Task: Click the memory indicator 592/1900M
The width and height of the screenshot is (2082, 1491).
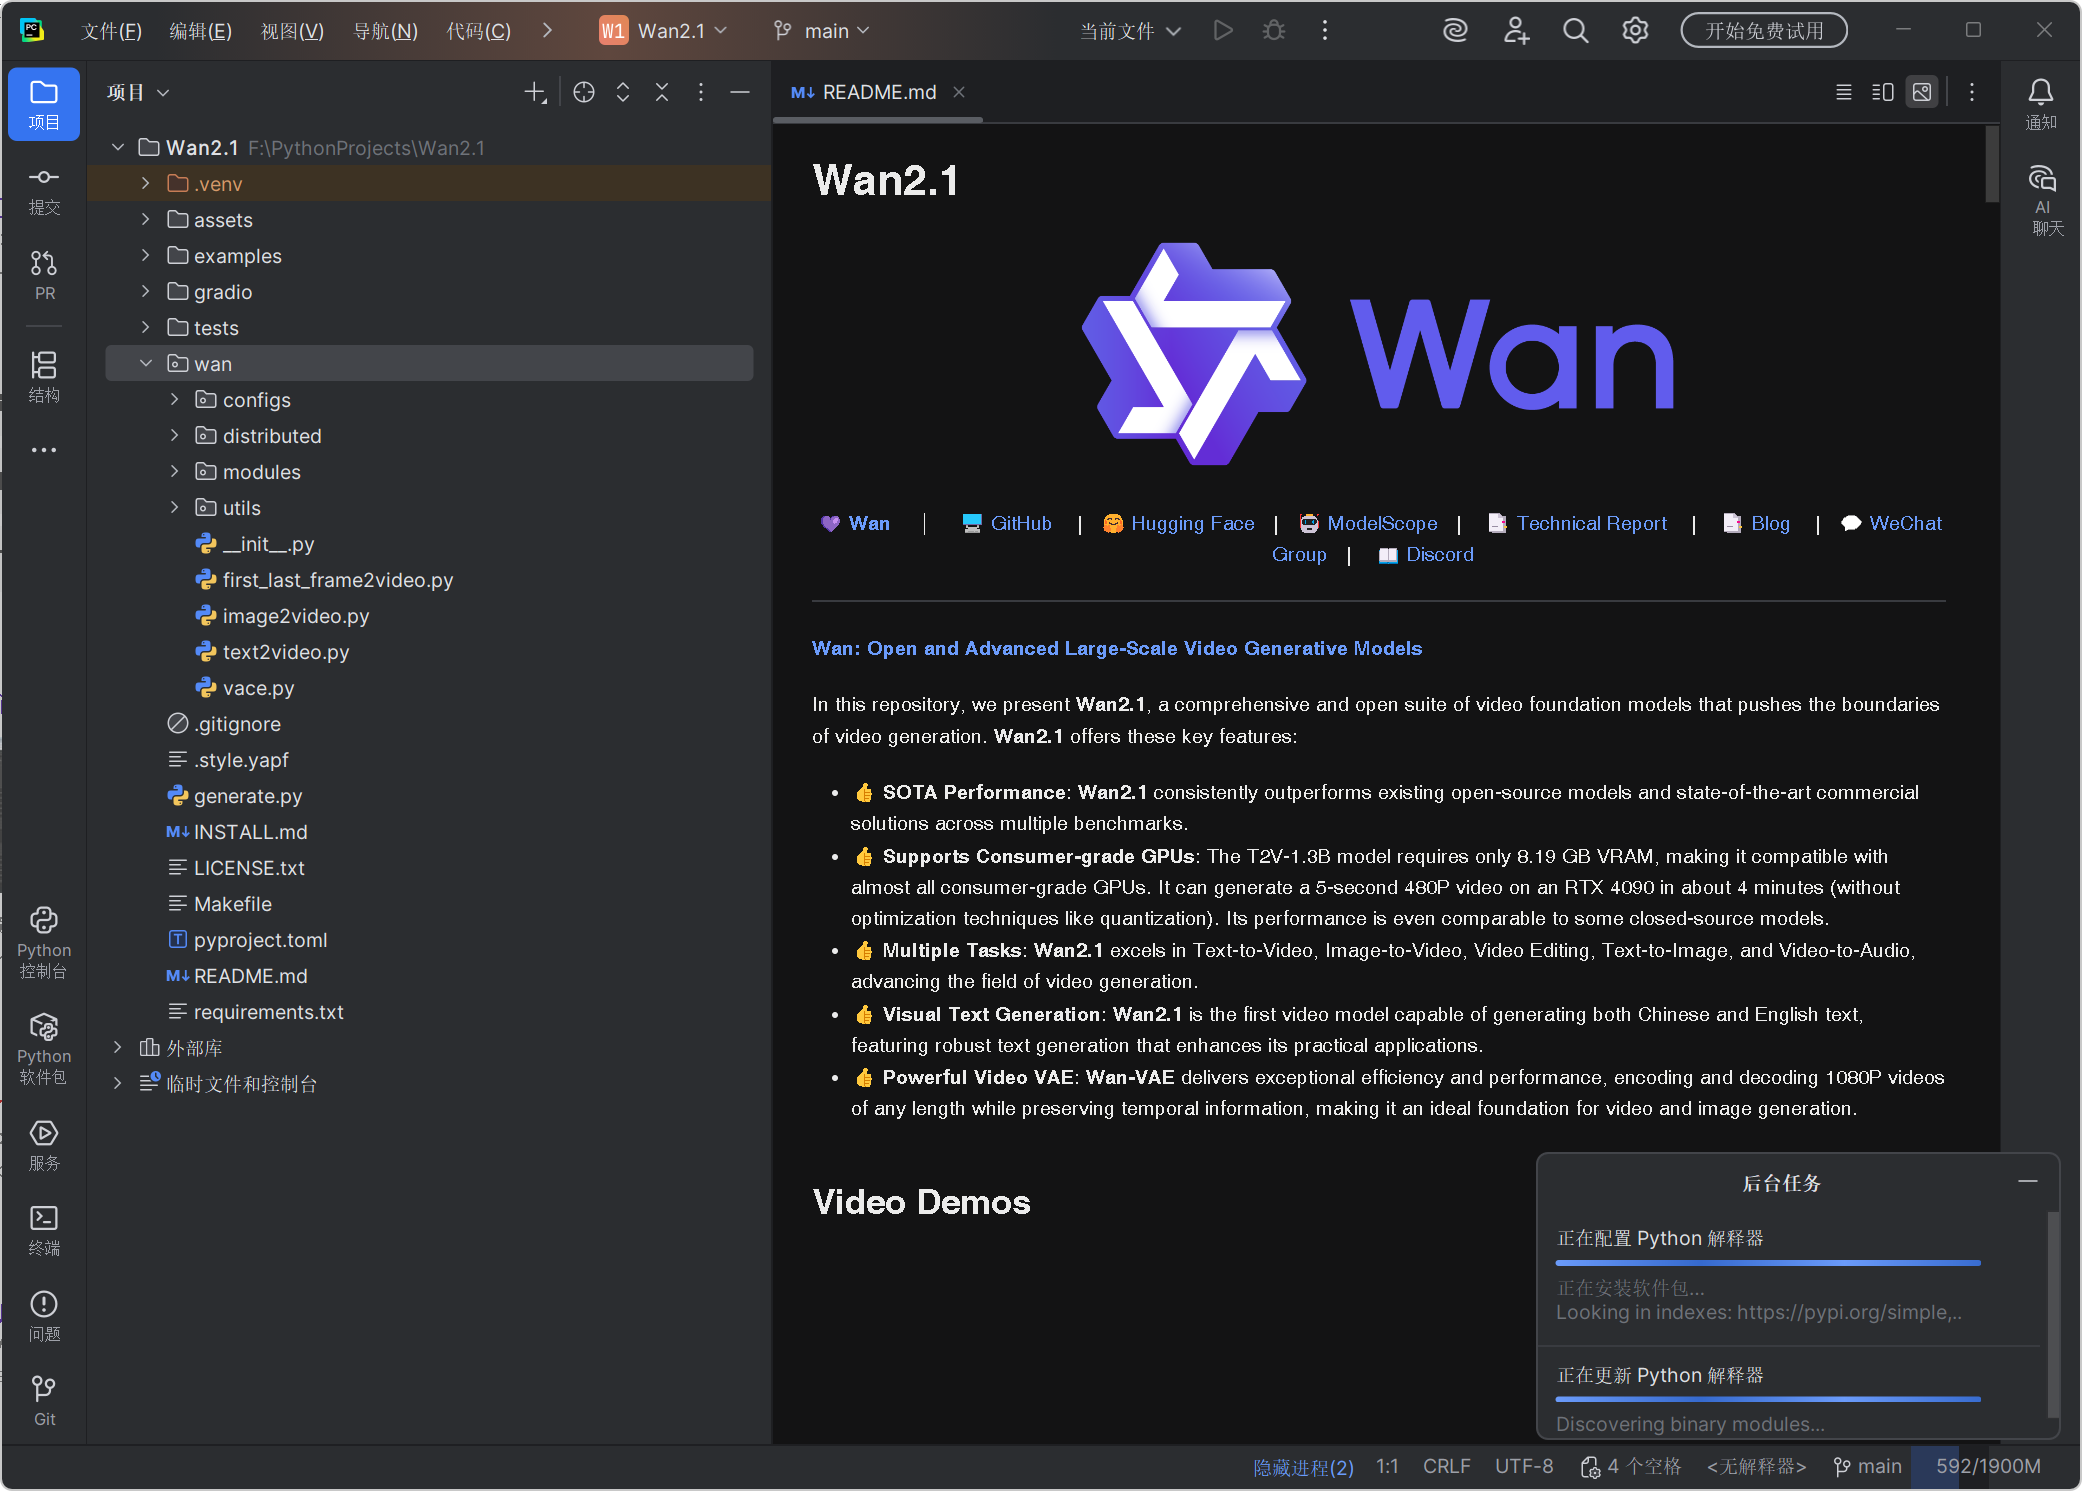Action: pos(1988,1466)
